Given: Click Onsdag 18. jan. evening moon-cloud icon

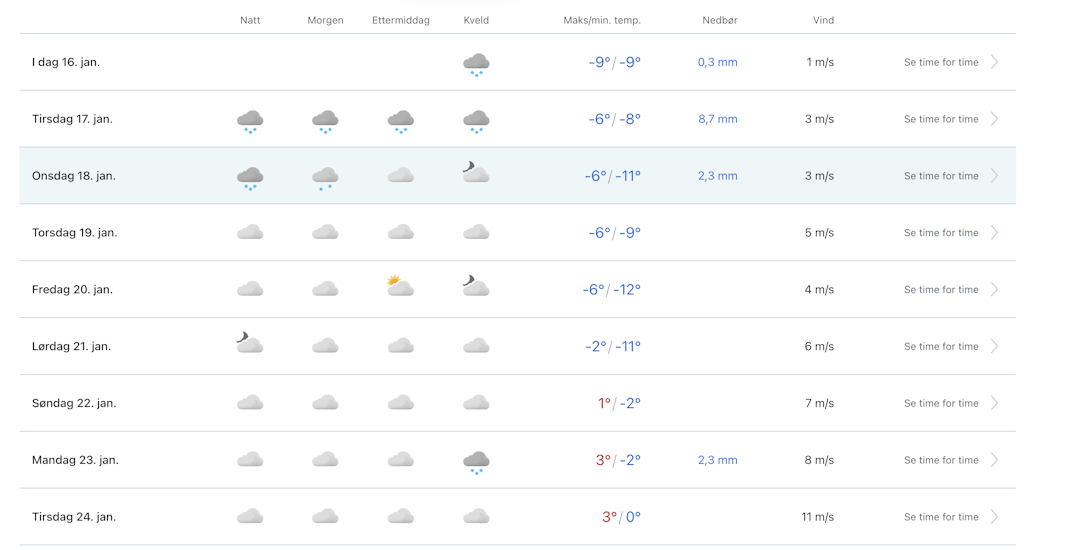Looking at the screenshot, I should coord(476,174).
